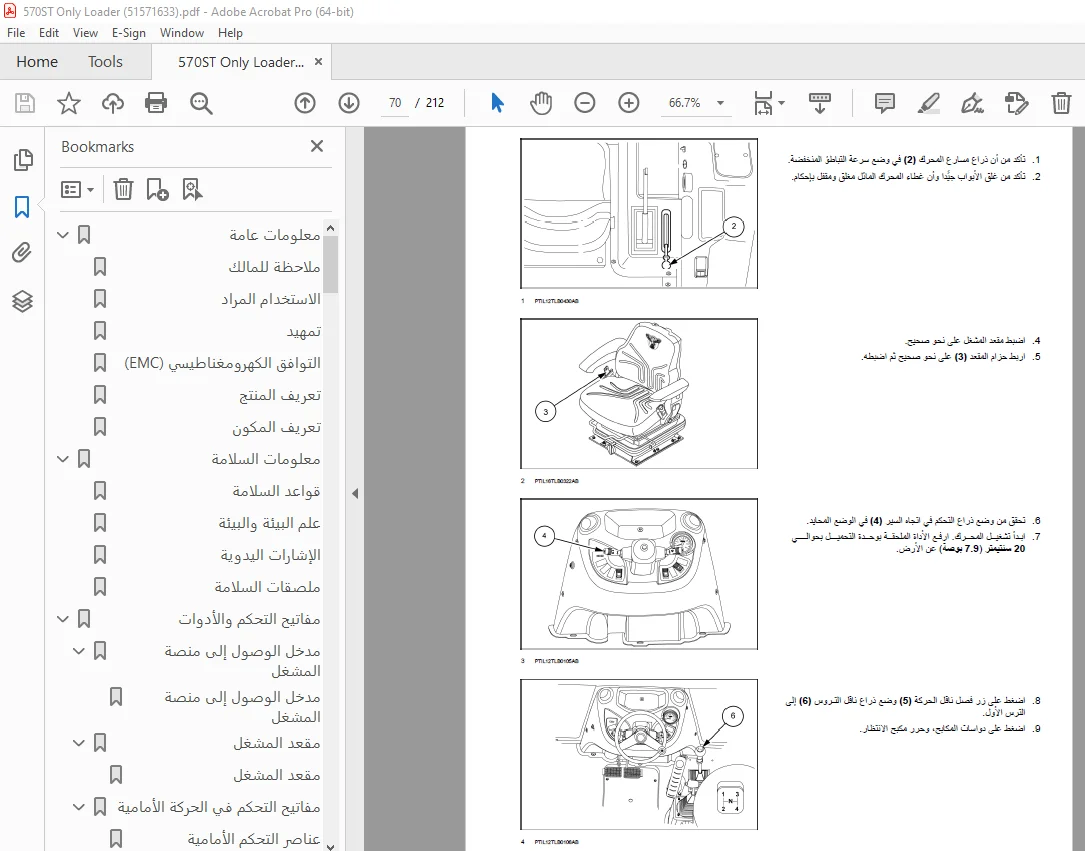The height and width of the screenshot is (851, 1085).
Task: Select the 570ST Only Loader document tab
Action: coord(241,62)
